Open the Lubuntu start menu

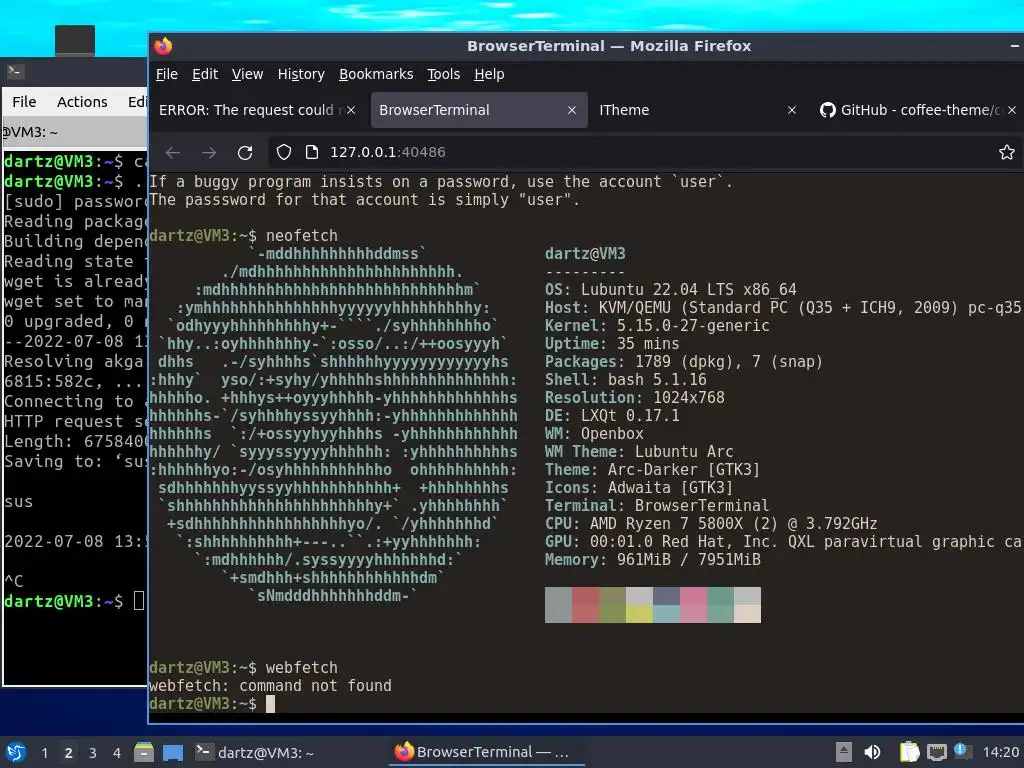click(x=16, y=752)
